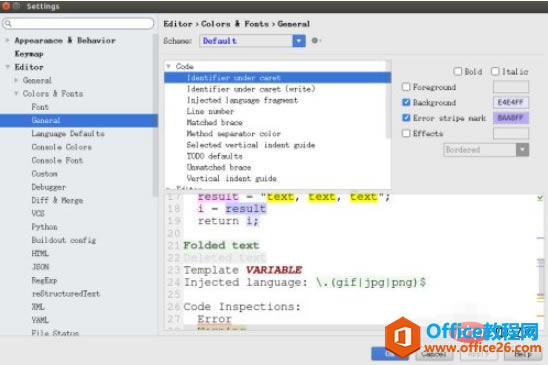Image resolution: width=548 pixels, height=365 pixels.
Task: Uncheck the Error stripe mark checkbox
Action: pos(406,118)
